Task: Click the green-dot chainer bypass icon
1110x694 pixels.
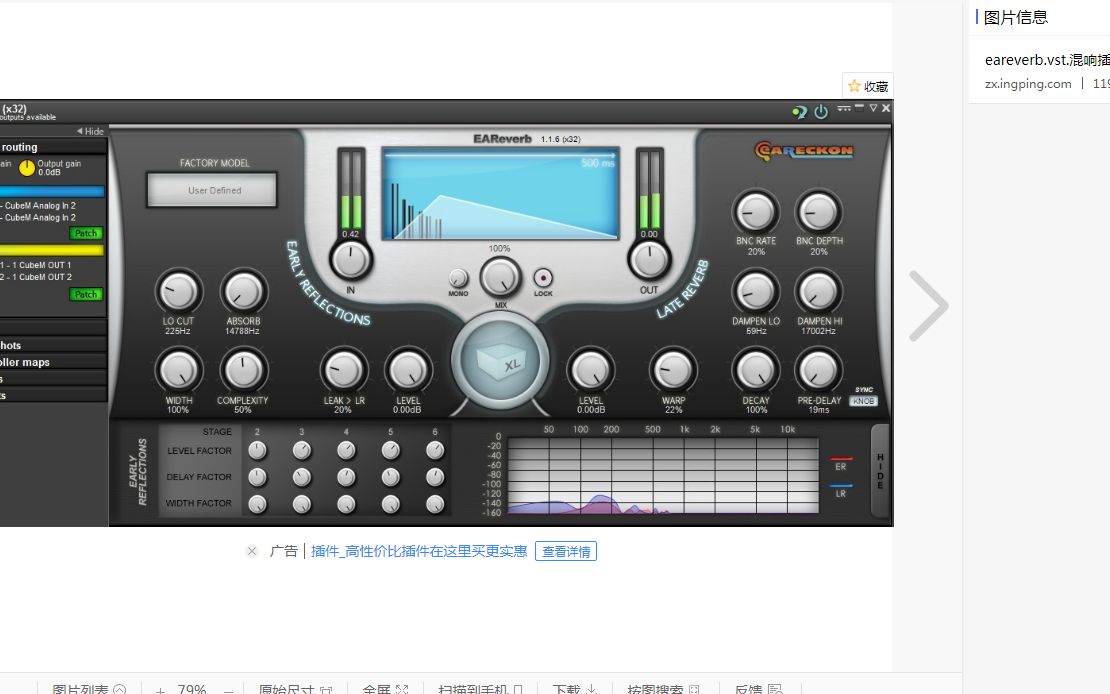Action: pos(799,112)
